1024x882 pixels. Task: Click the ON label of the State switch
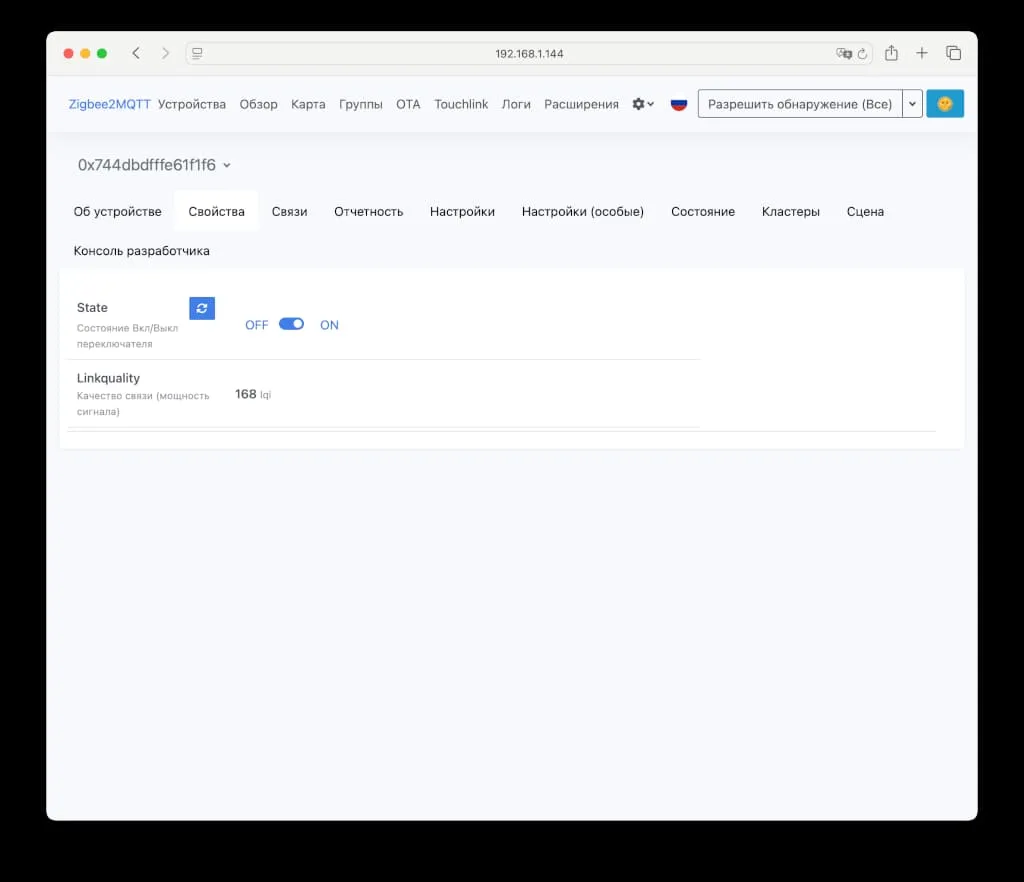[x=329, y=325]
